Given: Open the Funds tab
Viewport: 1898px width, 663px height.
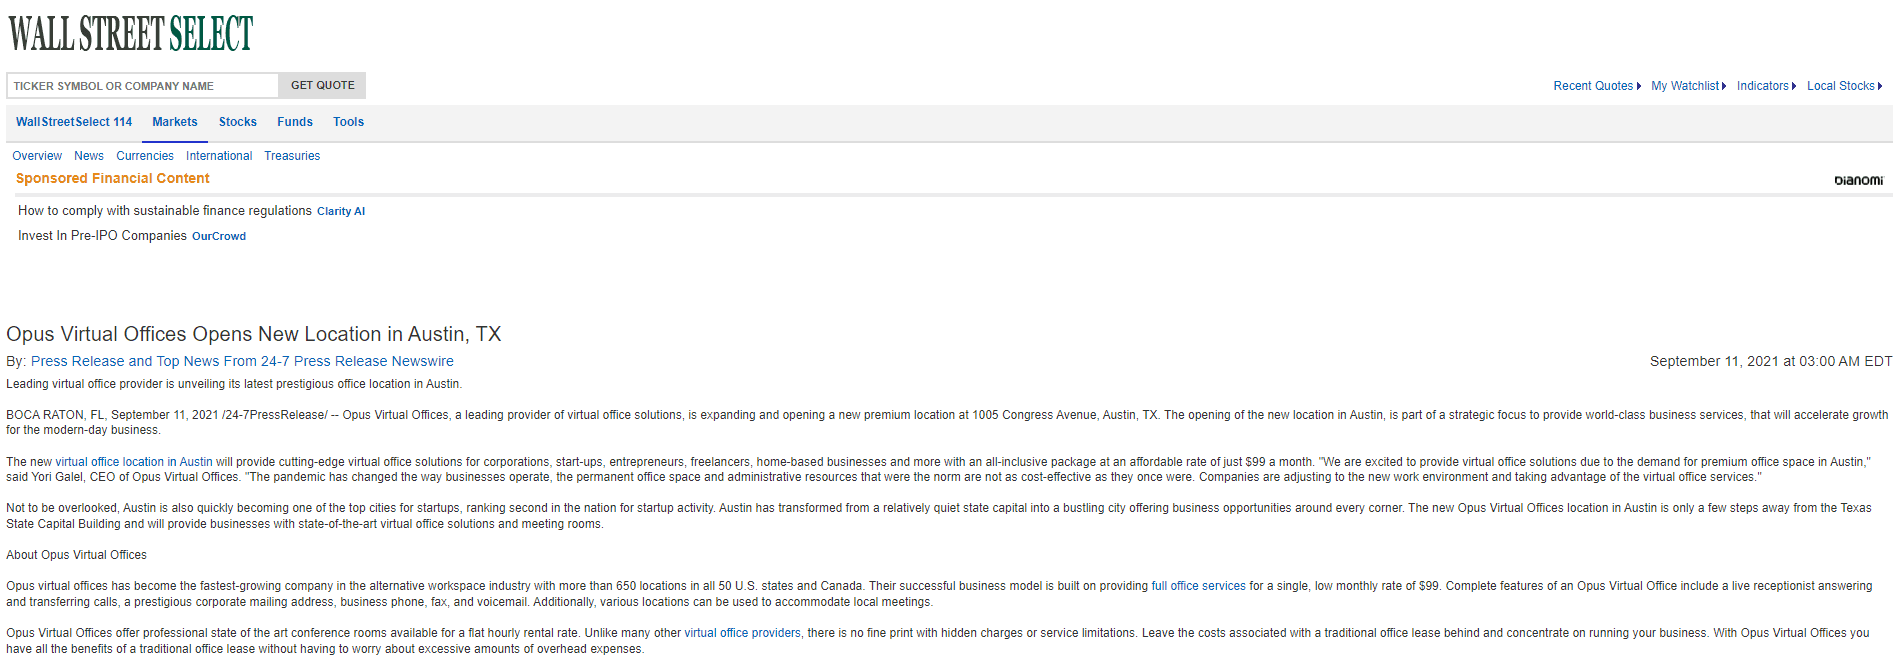Looking at the screenshot, I should (295, 122).
